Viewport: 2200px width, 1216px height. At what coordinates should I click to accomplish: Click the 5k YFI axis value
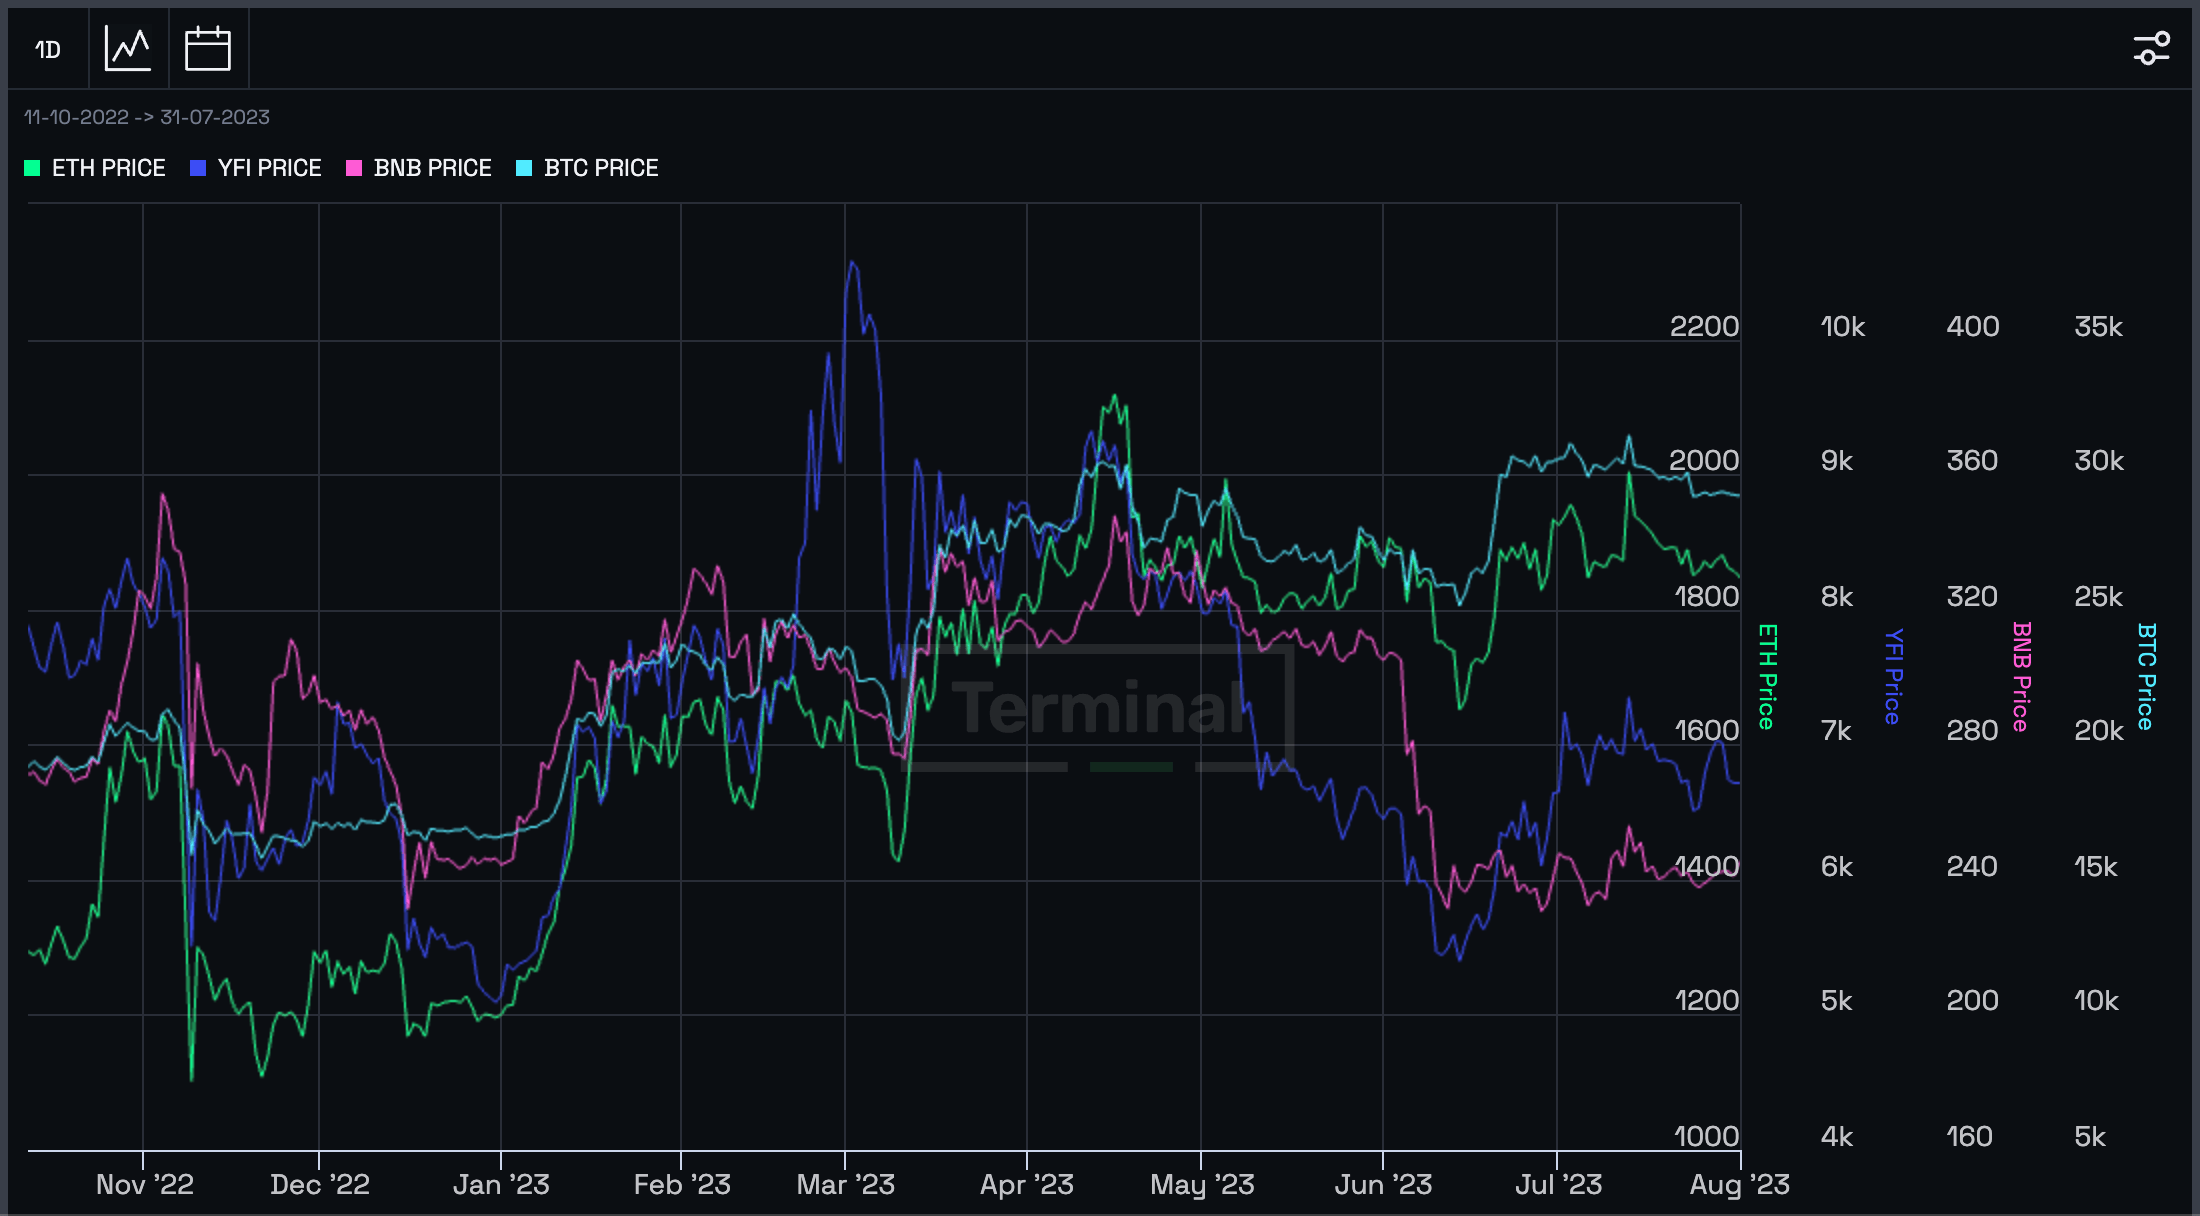click(1837, 1001)
